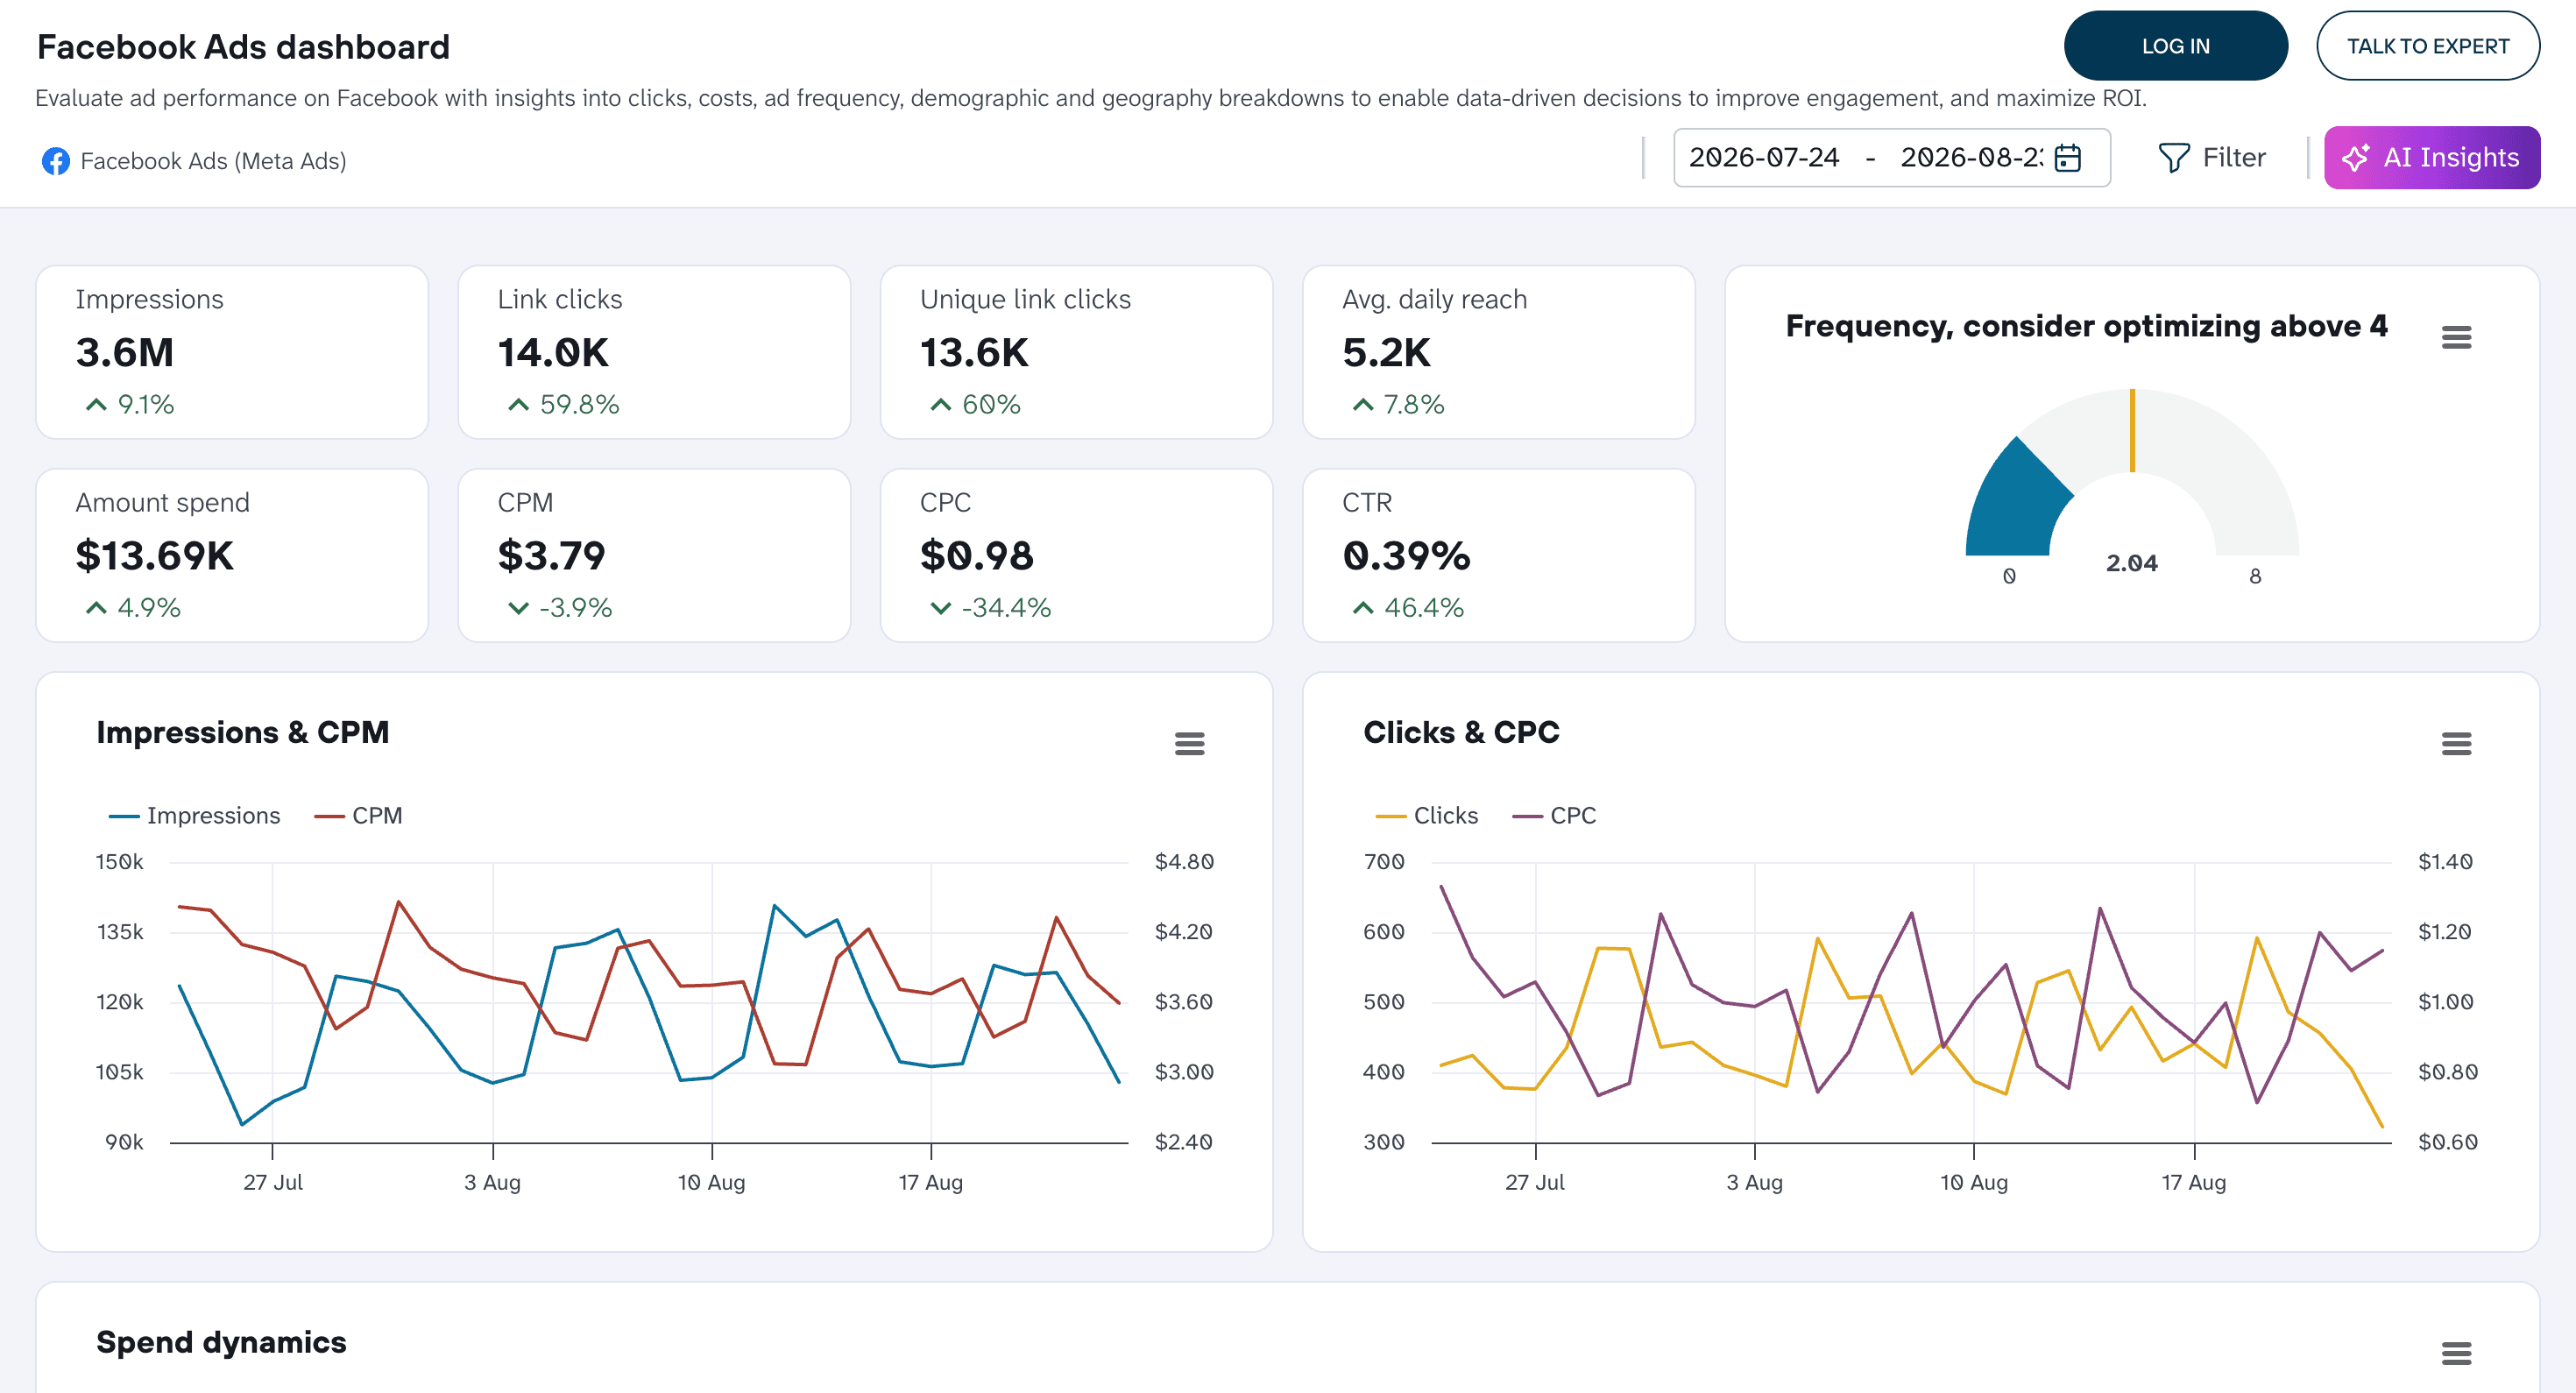This screenshot has height=1393, width=2576.
Task: Toggle the Impressions legend series
Action: coord(194,816)
